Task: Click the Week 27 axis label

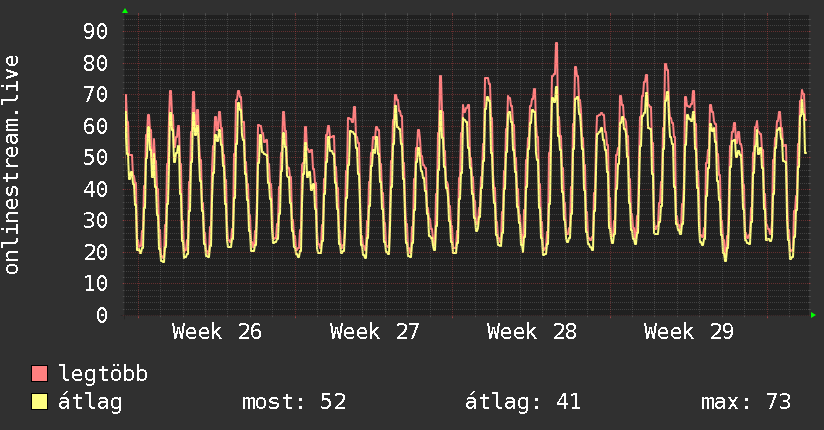Action: (x=374, y=331)
